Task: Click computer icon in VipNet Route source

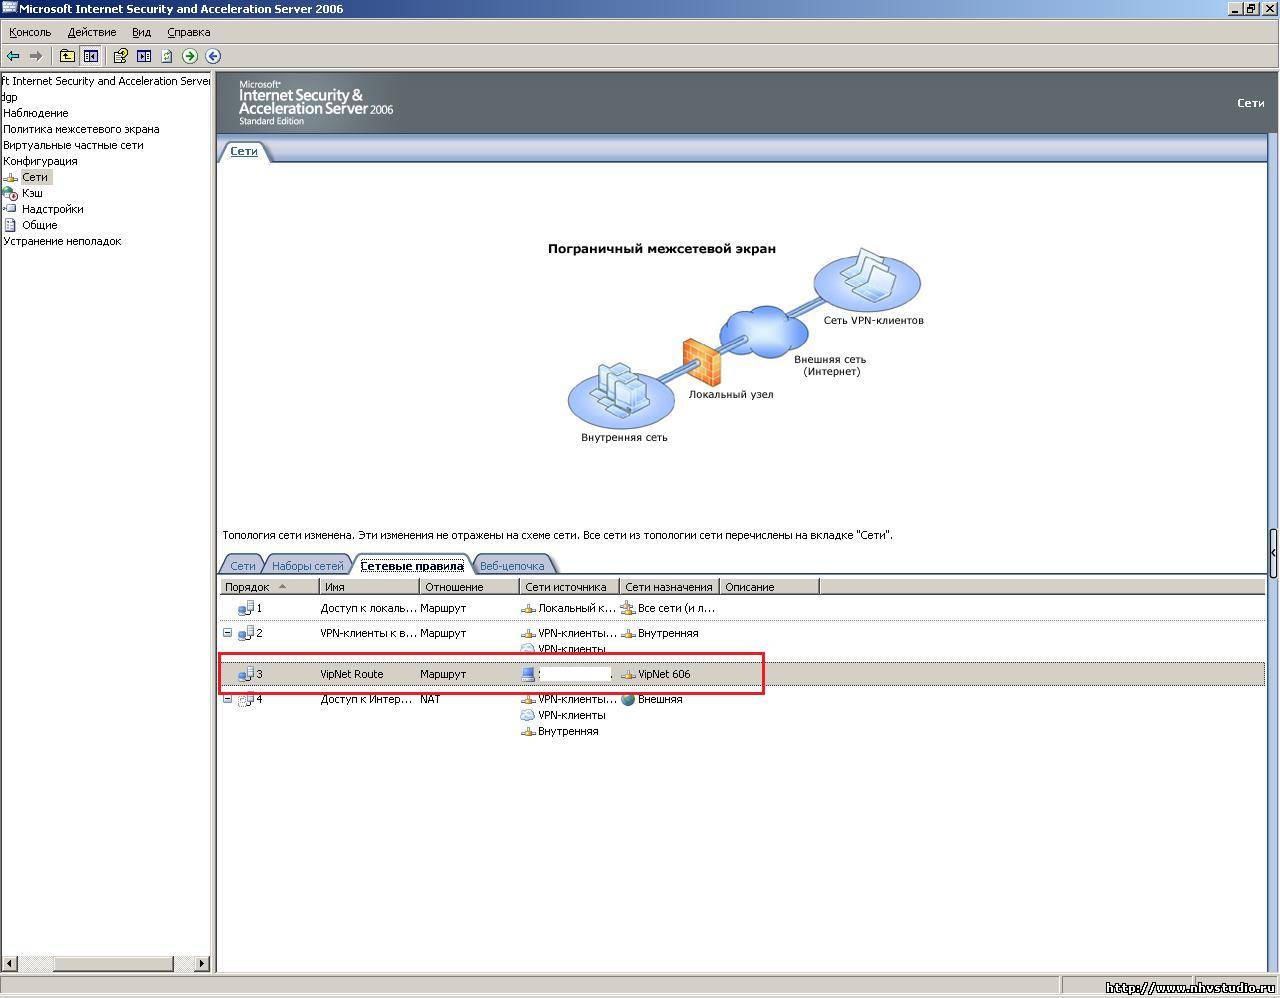Action: tap(528, 674)
